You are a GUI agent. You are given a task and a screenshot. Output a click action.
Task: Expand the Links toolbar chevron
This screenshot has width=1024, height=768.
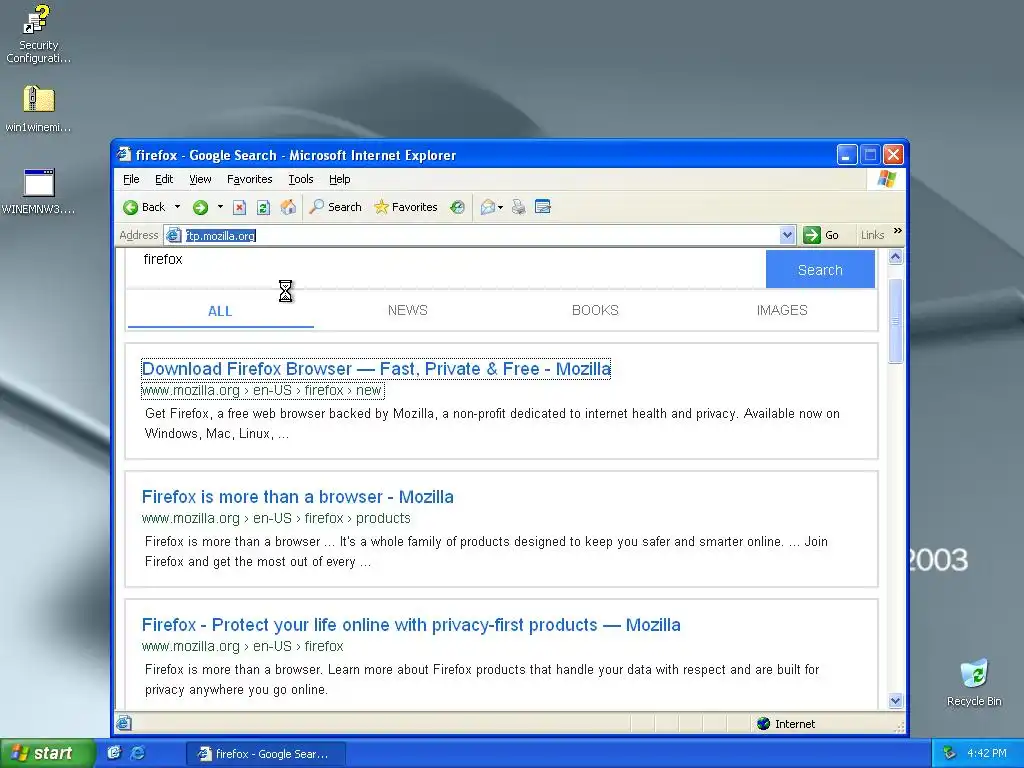(x=897, y=231)
